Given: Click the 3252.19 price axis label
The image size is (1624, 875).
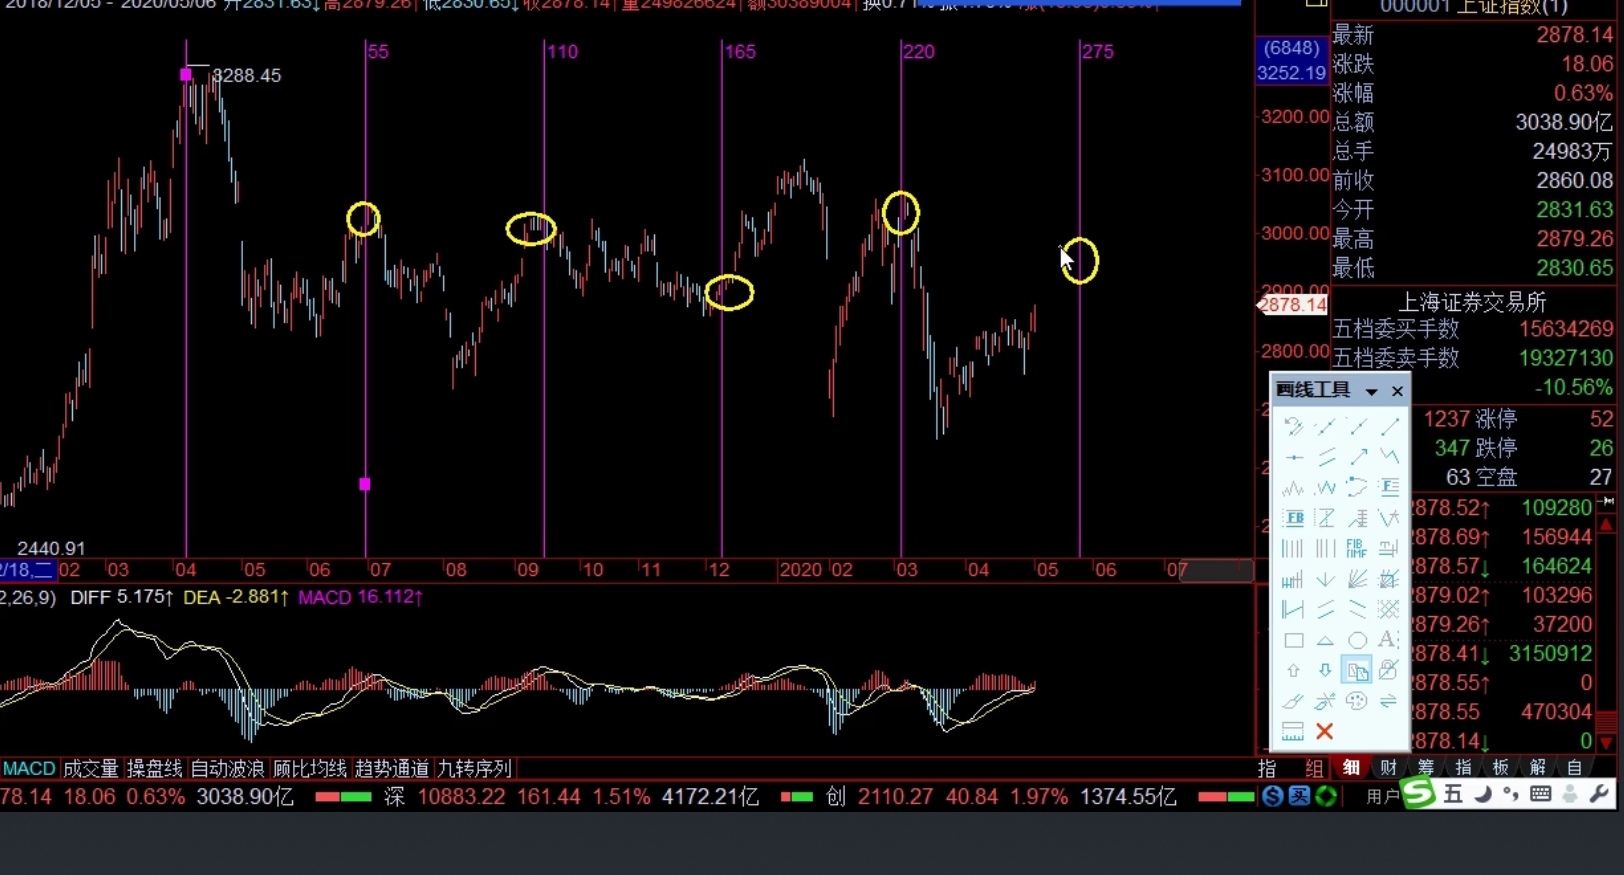Looking at the screenshot, I should (x=1291, y=73).
